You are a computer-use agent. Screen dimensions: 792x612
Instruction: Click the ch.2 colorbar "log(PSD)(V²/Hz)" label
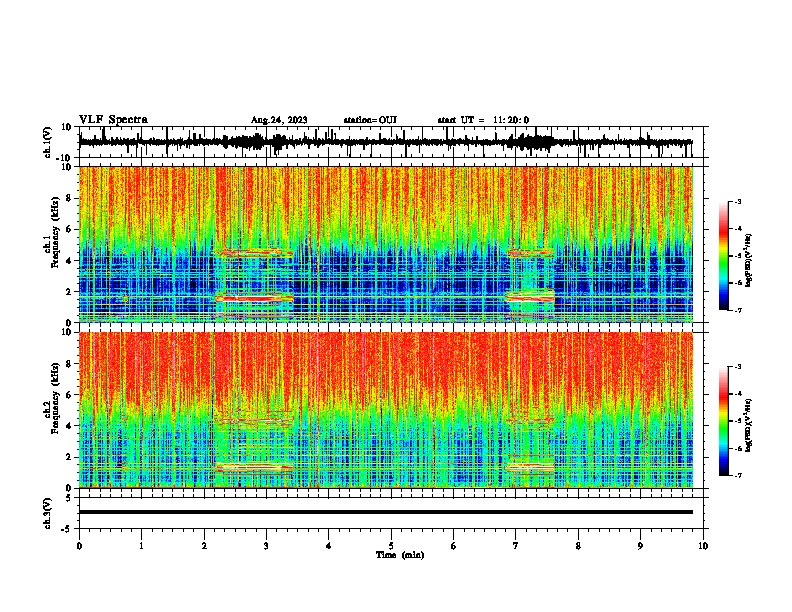coord(749,425)
